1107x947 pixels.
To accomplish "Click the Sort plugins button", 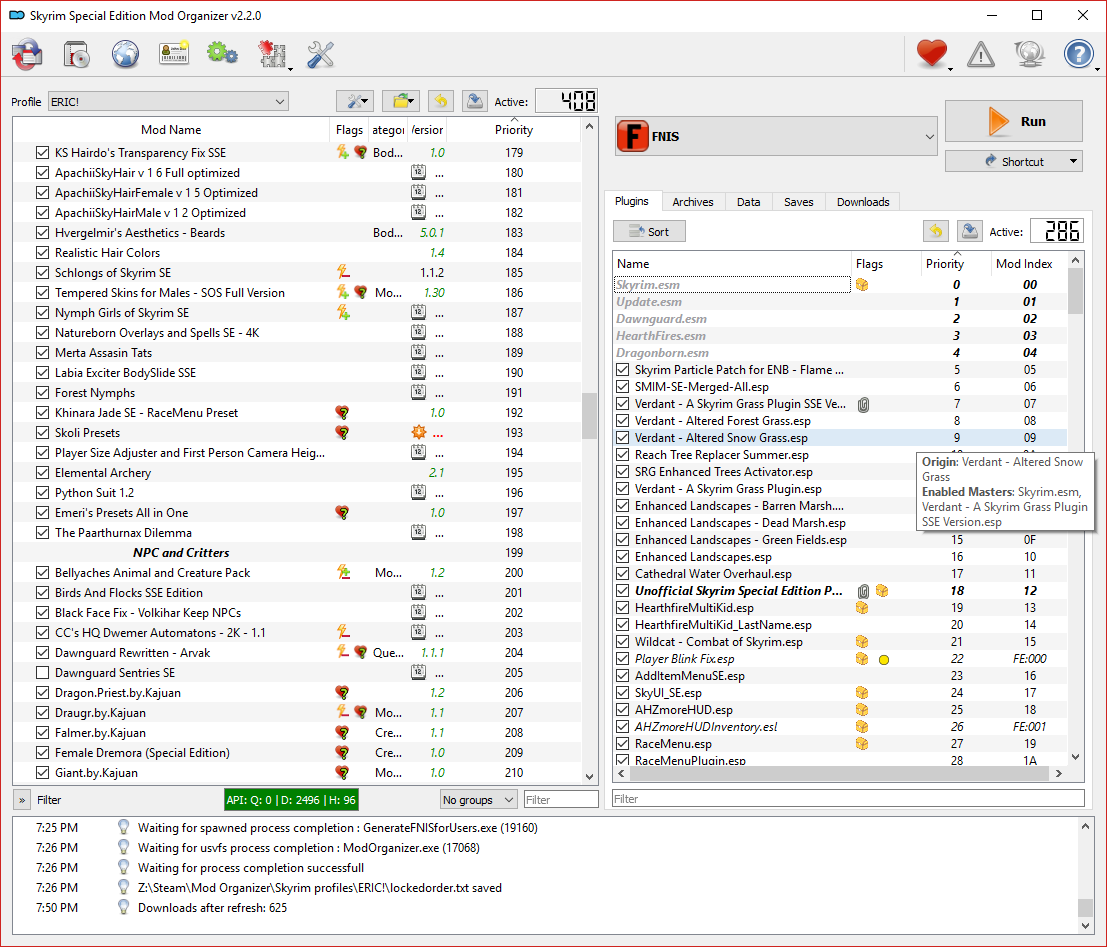I will coord(649,232).
